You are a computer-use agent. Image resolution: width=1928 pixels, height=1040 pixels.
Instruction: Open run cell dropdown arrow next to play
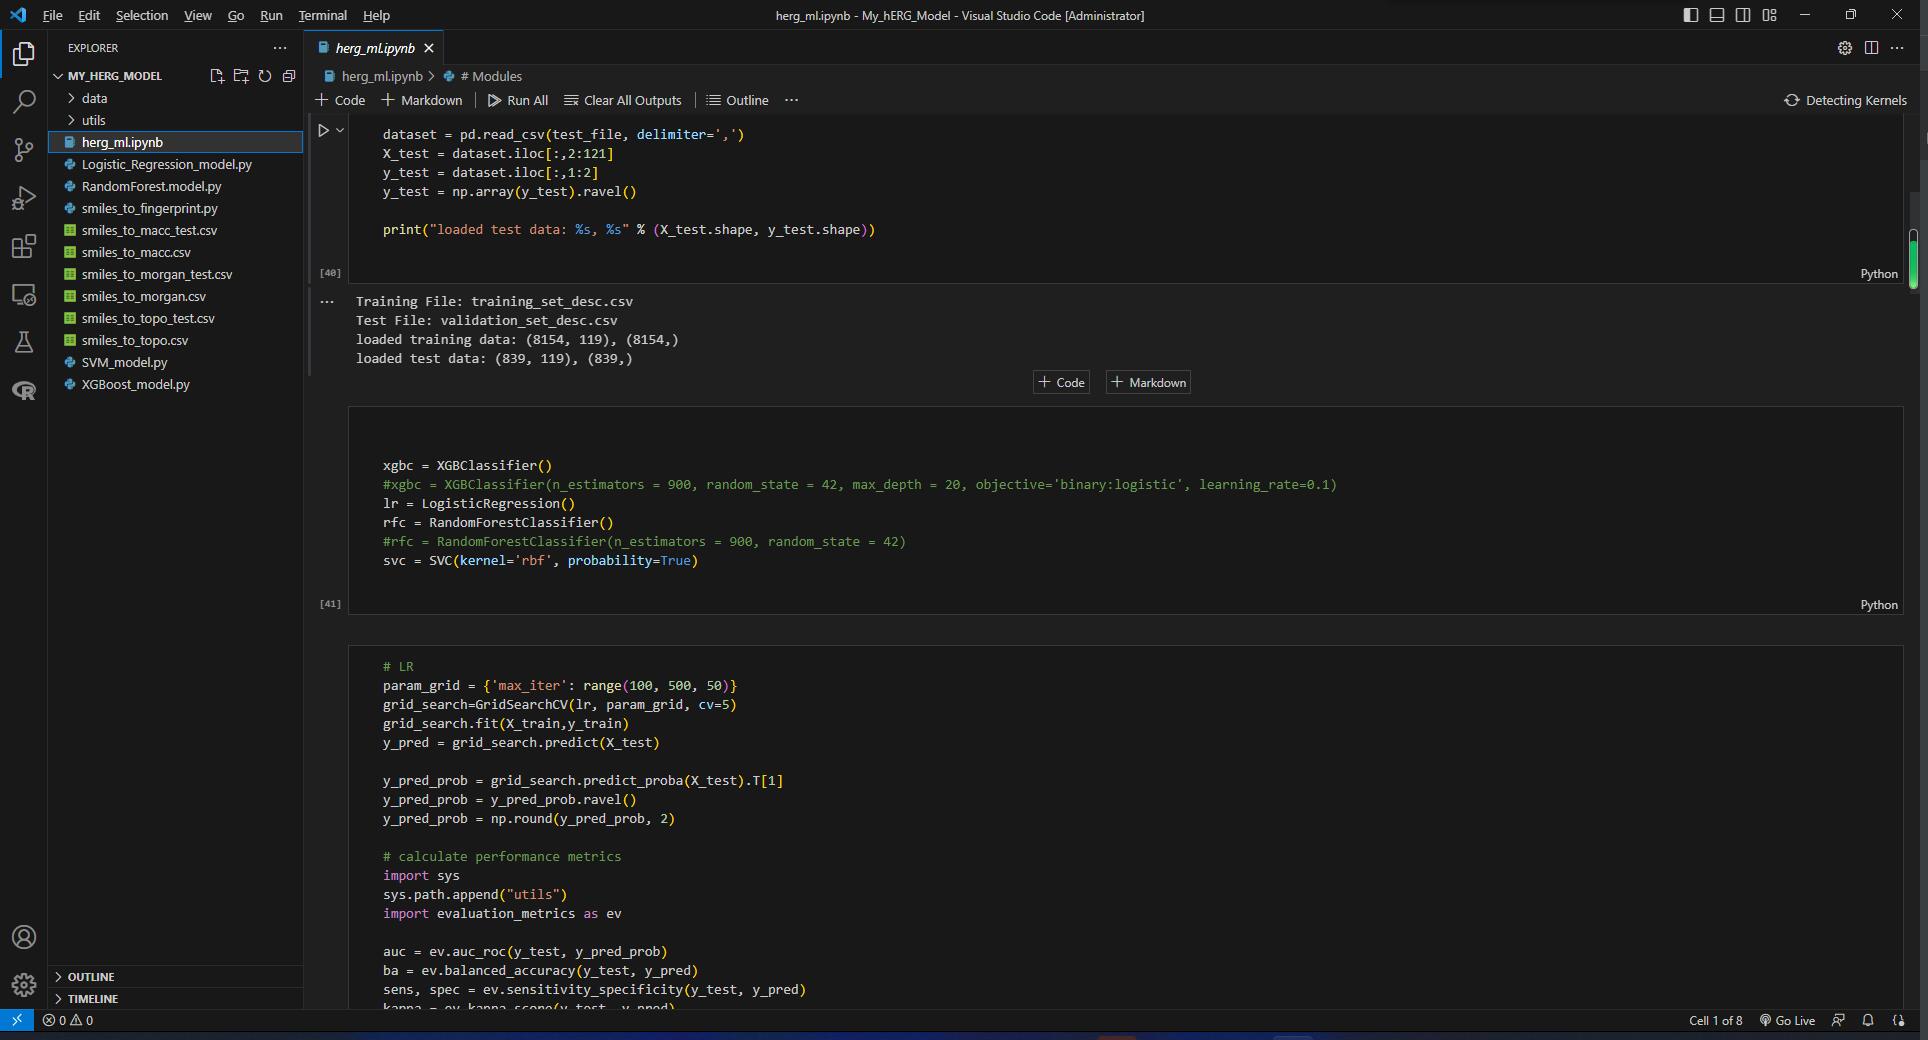click(x=340, y=130)
